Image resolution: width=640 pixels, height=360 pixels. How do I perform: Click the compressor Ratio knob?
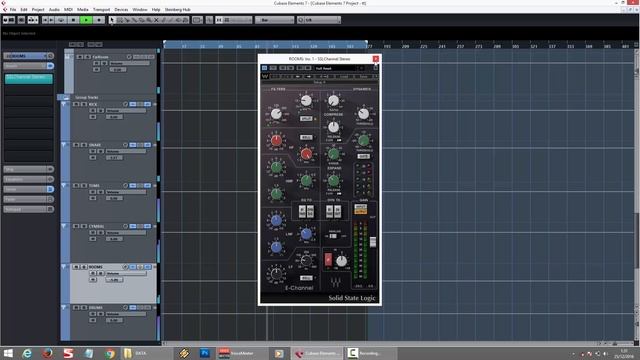pyautogui.click(x=333, y=100)
